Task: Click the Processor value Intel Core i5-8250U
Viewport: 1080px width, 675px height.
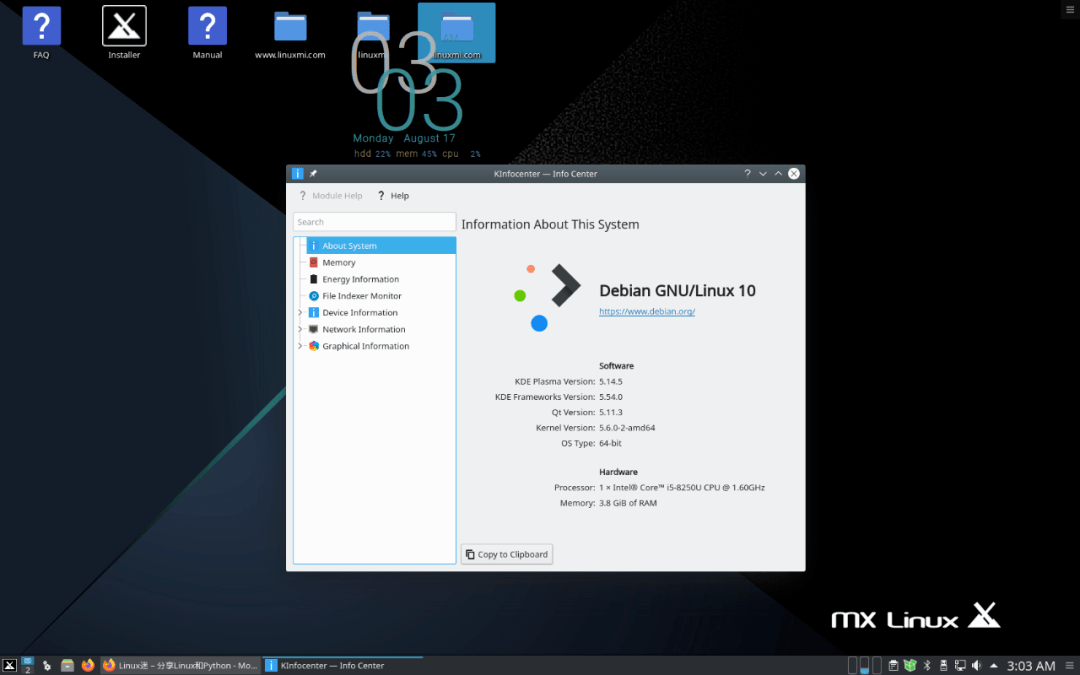Action: [682, 488]
